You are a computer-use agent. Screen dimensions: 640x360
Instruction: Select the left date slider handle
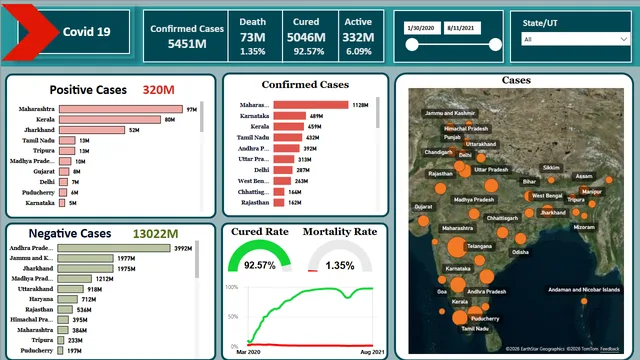[x=412, y=44]
